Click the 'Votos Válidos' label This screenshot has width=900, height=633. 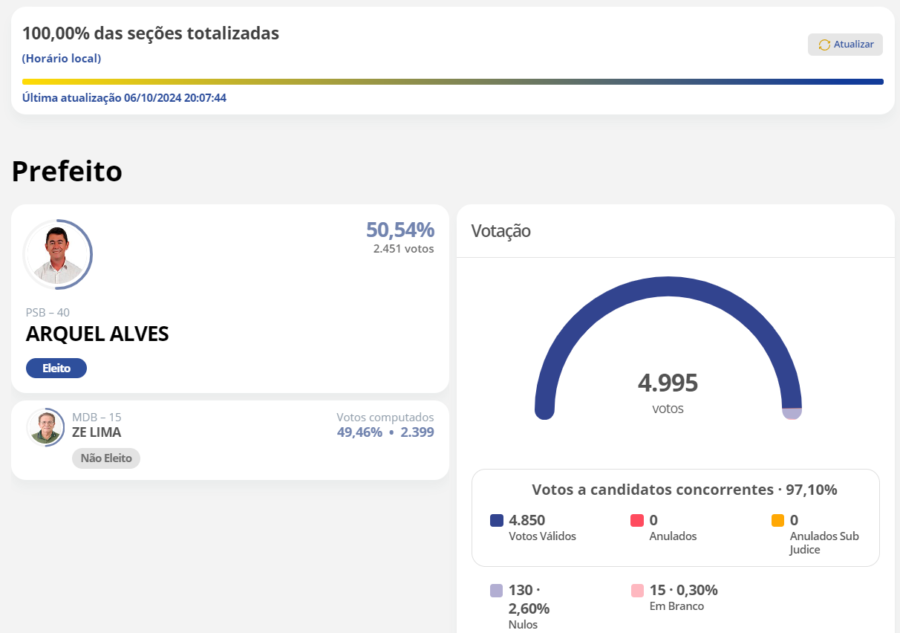pos(542,536)
